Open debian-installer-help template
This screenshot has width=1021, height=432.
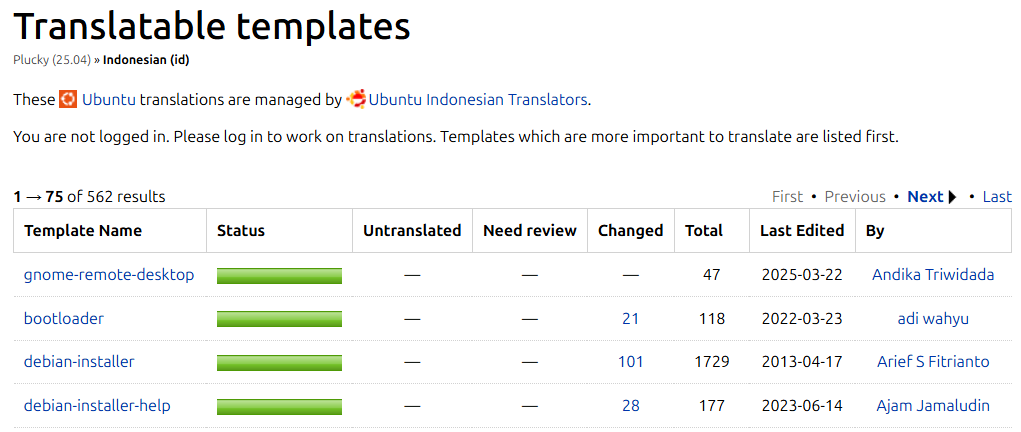point(97,405)
